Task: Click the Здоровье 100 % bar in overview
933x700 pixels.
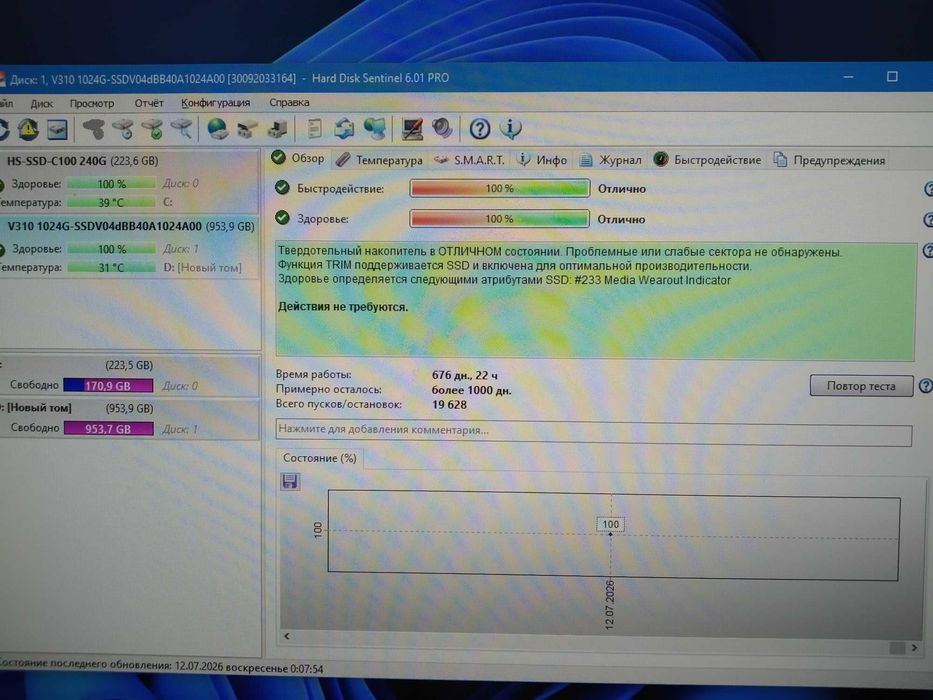Action: 499,218
